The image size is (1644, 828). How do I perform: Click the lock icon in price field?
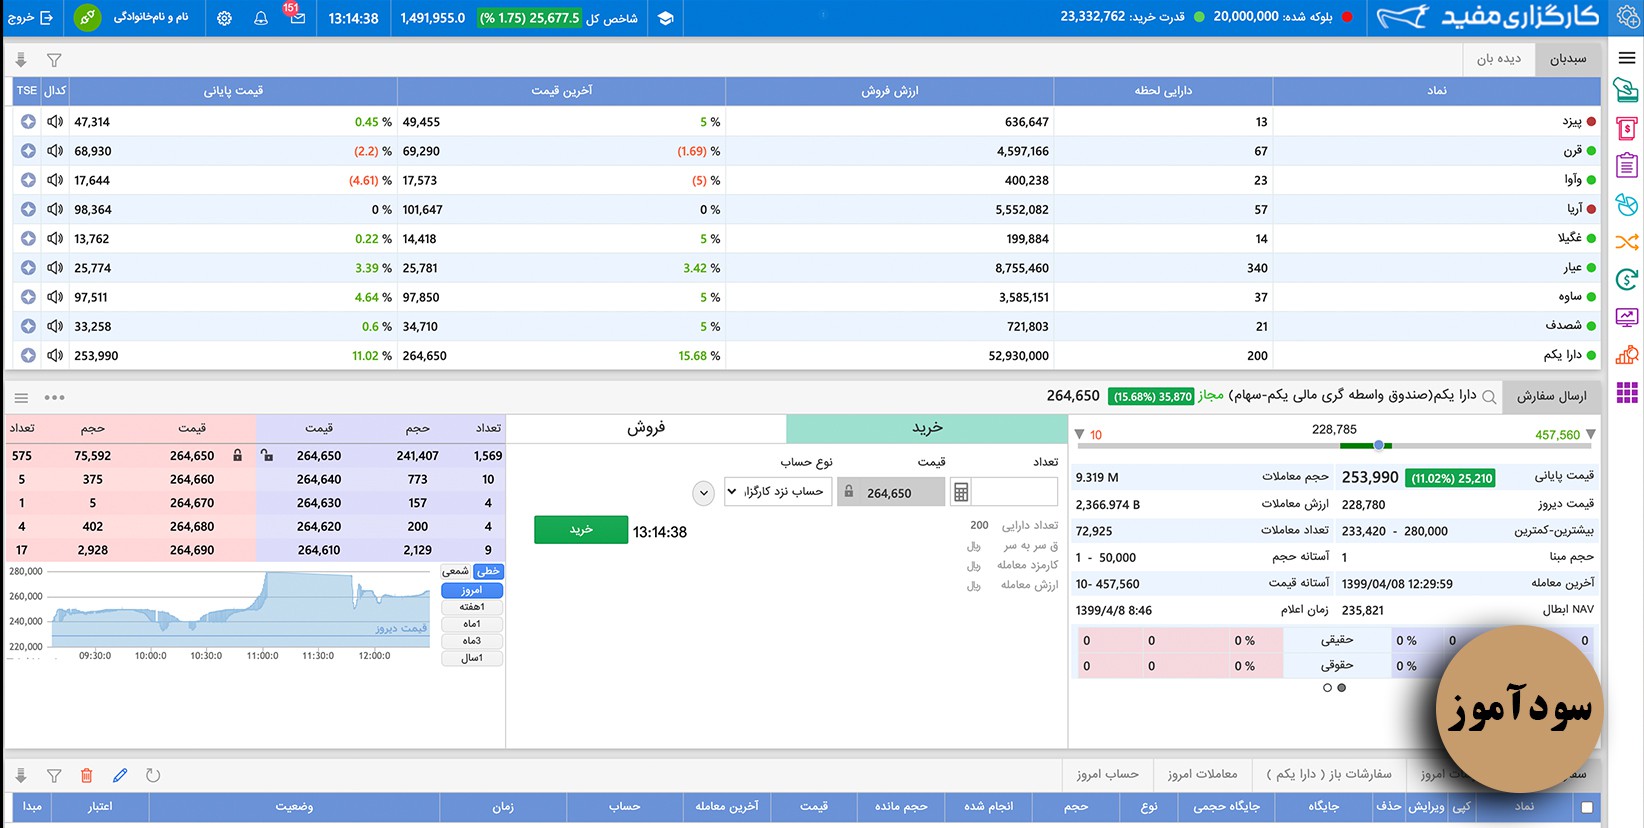[x=849, y=491]
